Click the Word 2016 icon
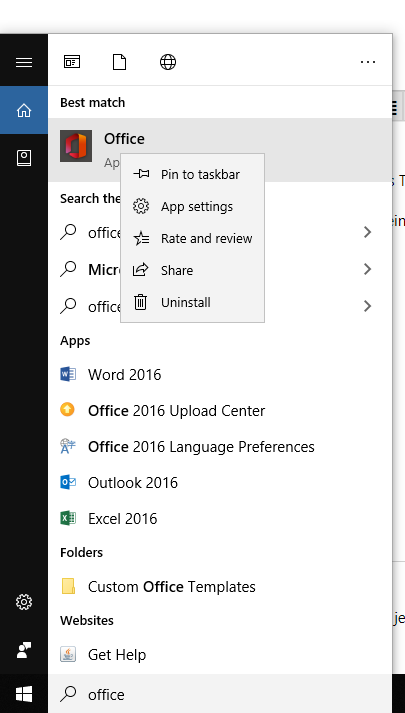This screenshot has height=713, width=405. click(68, 374)
